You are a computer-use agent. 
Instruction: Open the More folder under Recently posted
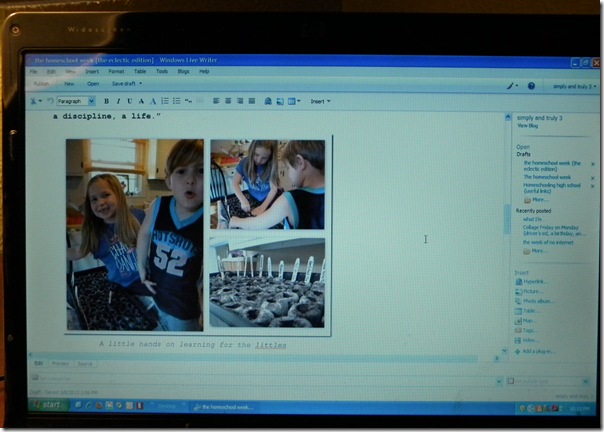(x=535, y=251)
